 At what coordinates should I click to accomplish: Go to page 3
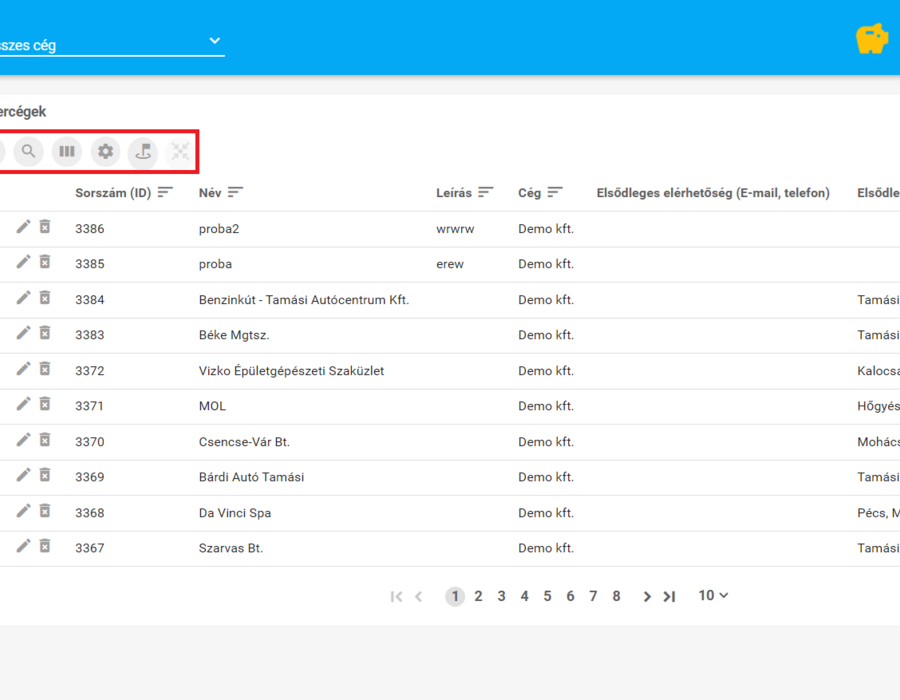[x=501, y=596]
